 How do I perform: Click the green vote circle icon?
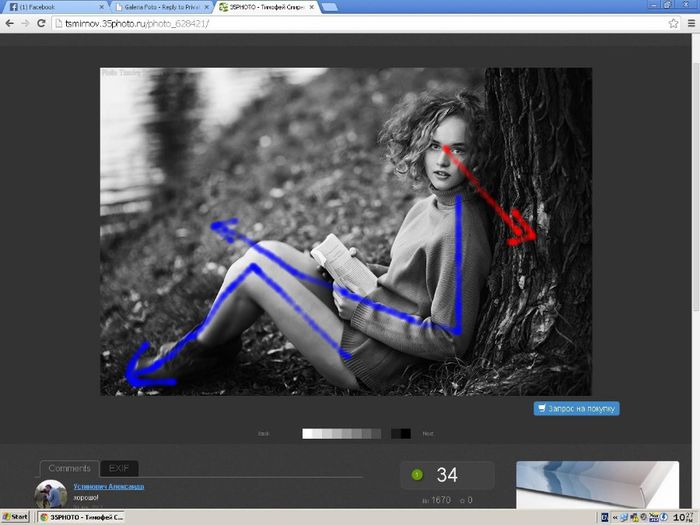[x=417, y=475]
